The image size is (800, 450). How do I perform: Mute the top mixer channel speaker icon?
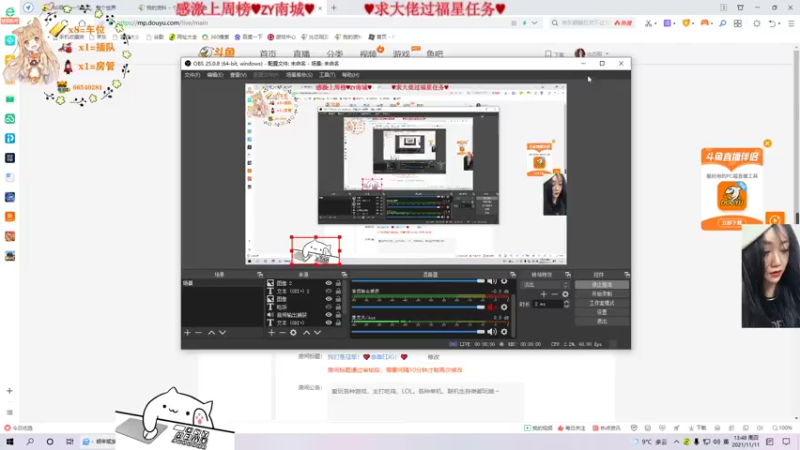coord(492,281)
